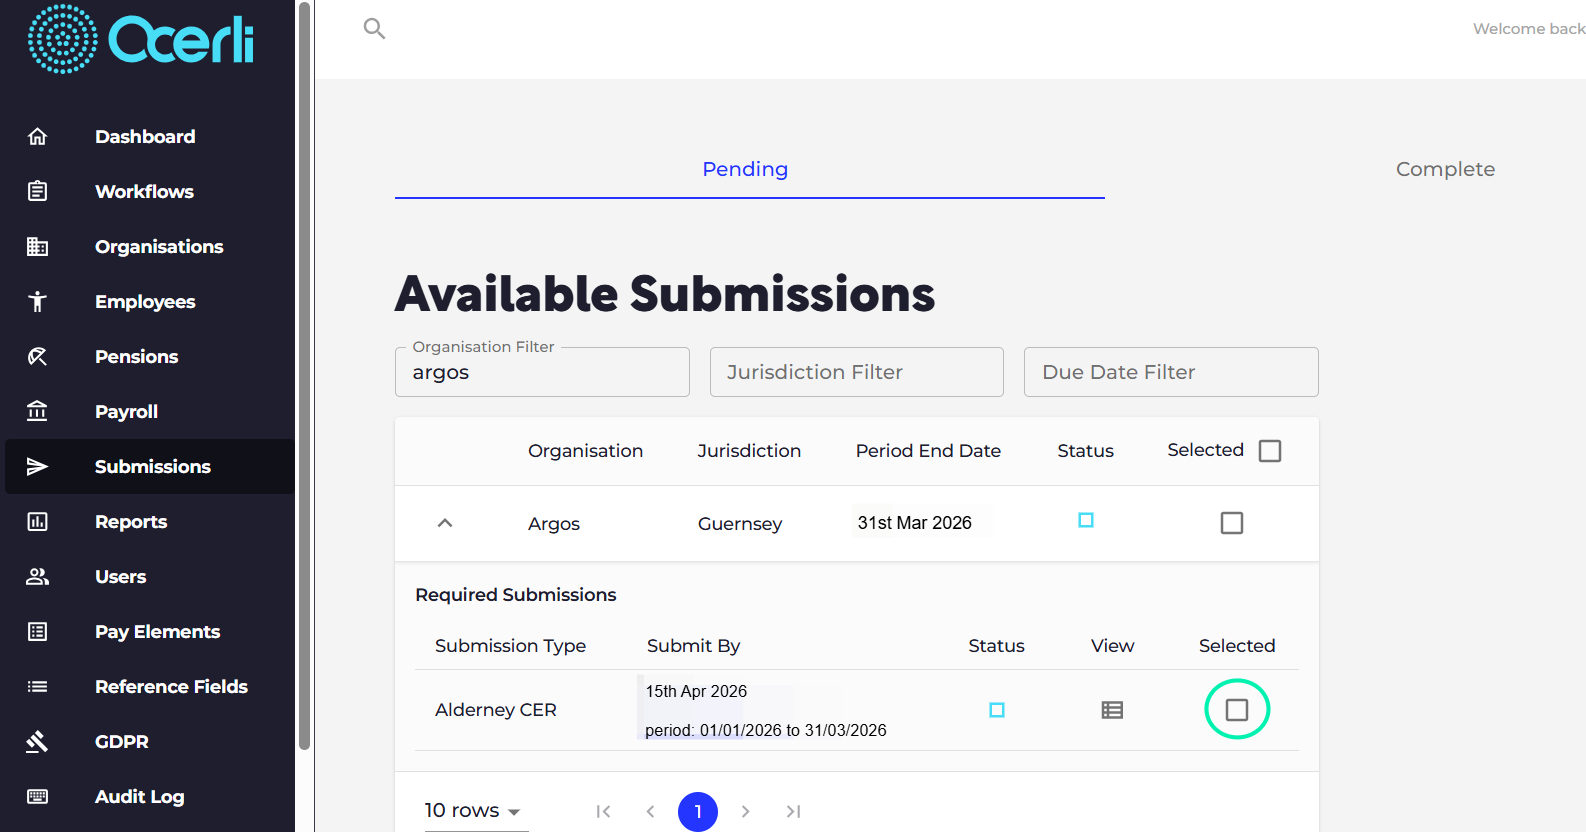Click the Argos row status square

(1086, 520)
